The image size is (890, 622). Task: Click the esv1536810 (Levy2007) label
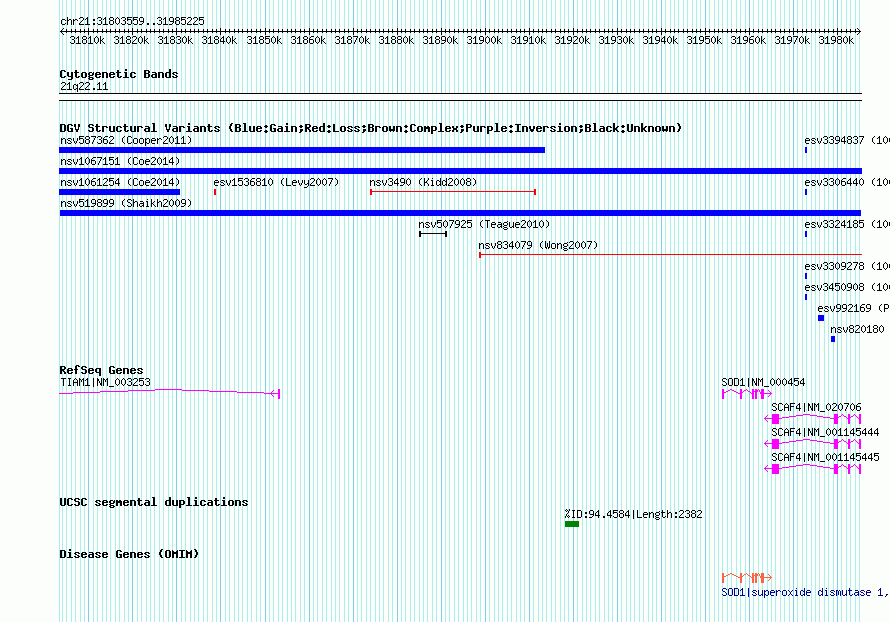(x=276, y=182)
